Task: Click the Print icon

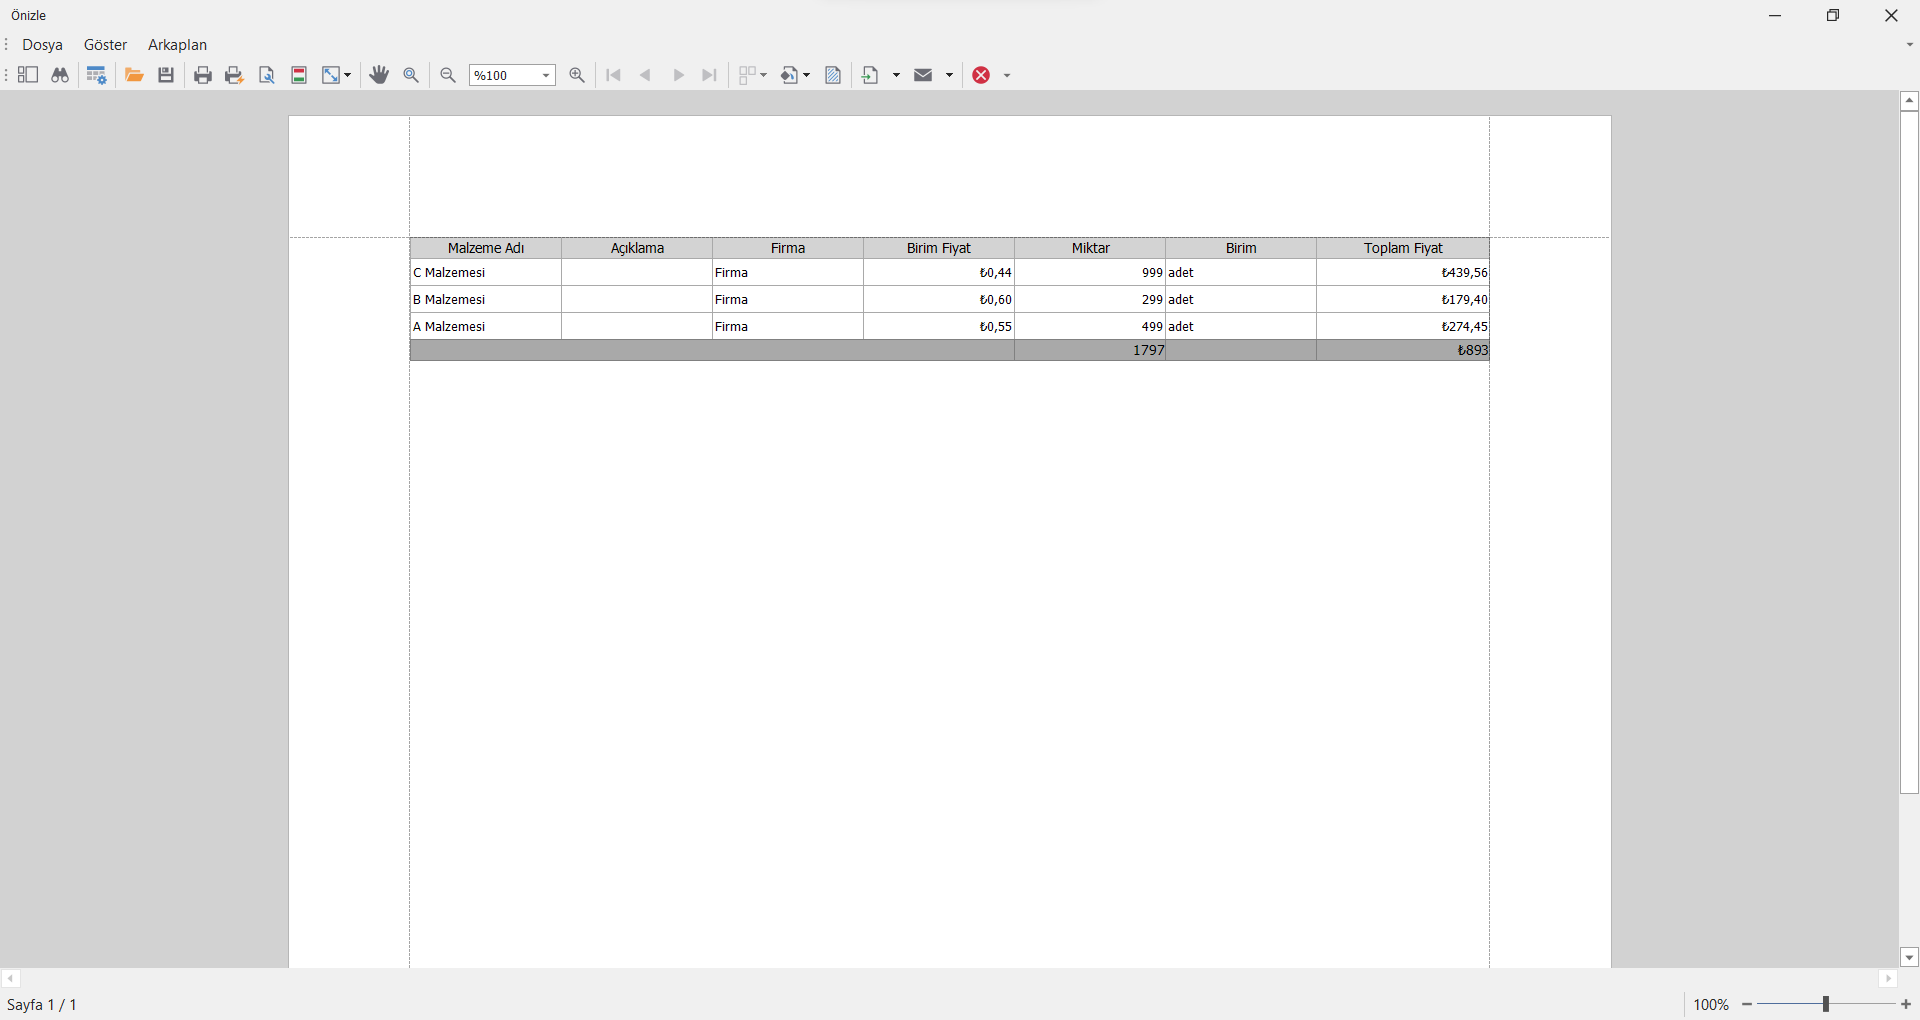Action: tap(203, 75)
